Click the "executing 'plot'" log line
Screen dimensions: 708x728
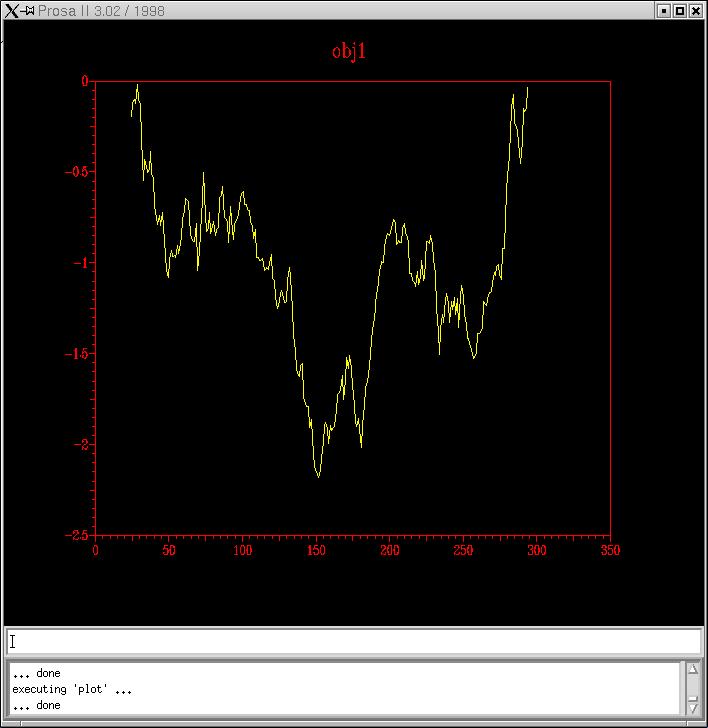click(x=72, y=689)
